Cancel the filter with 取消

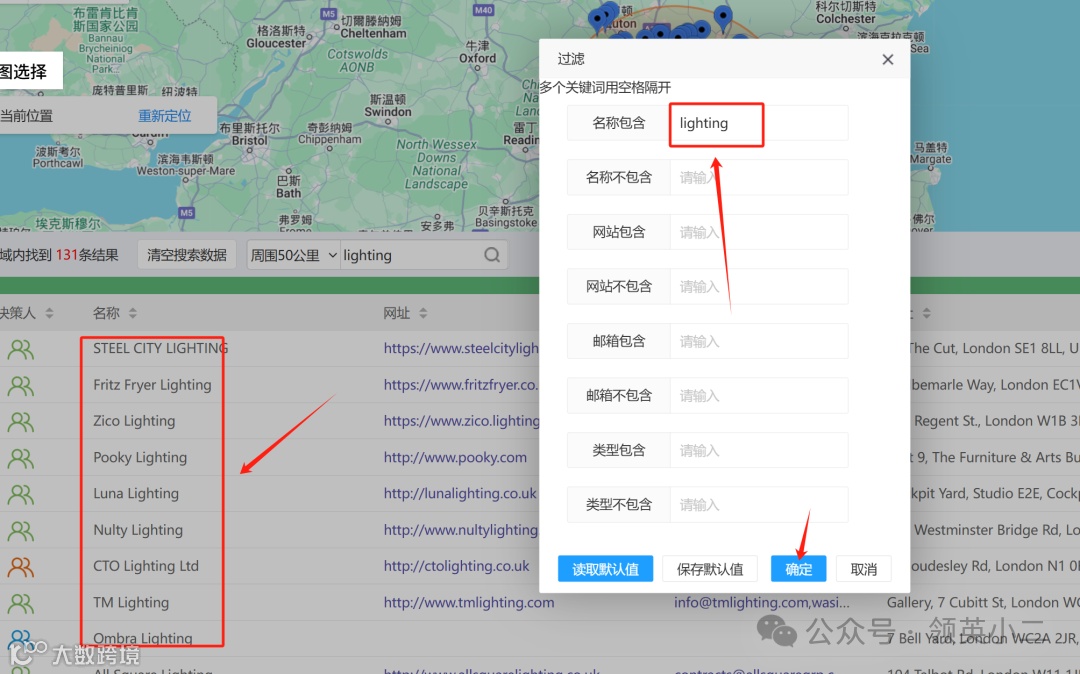pos(864,569)
